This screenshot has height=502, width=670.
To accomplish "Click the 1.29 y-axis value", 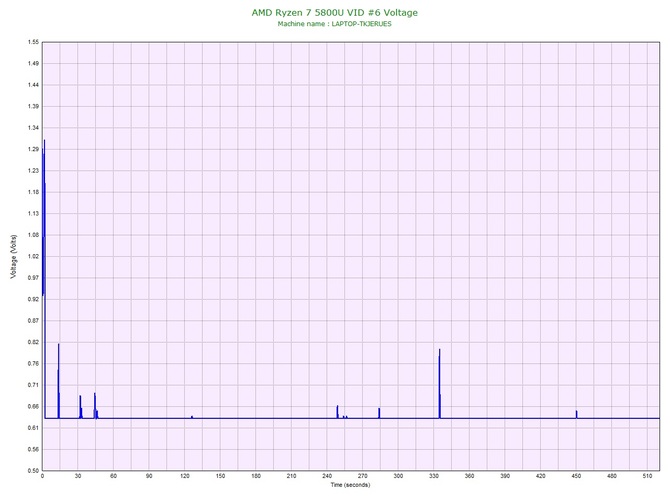I will pos(33,150).
